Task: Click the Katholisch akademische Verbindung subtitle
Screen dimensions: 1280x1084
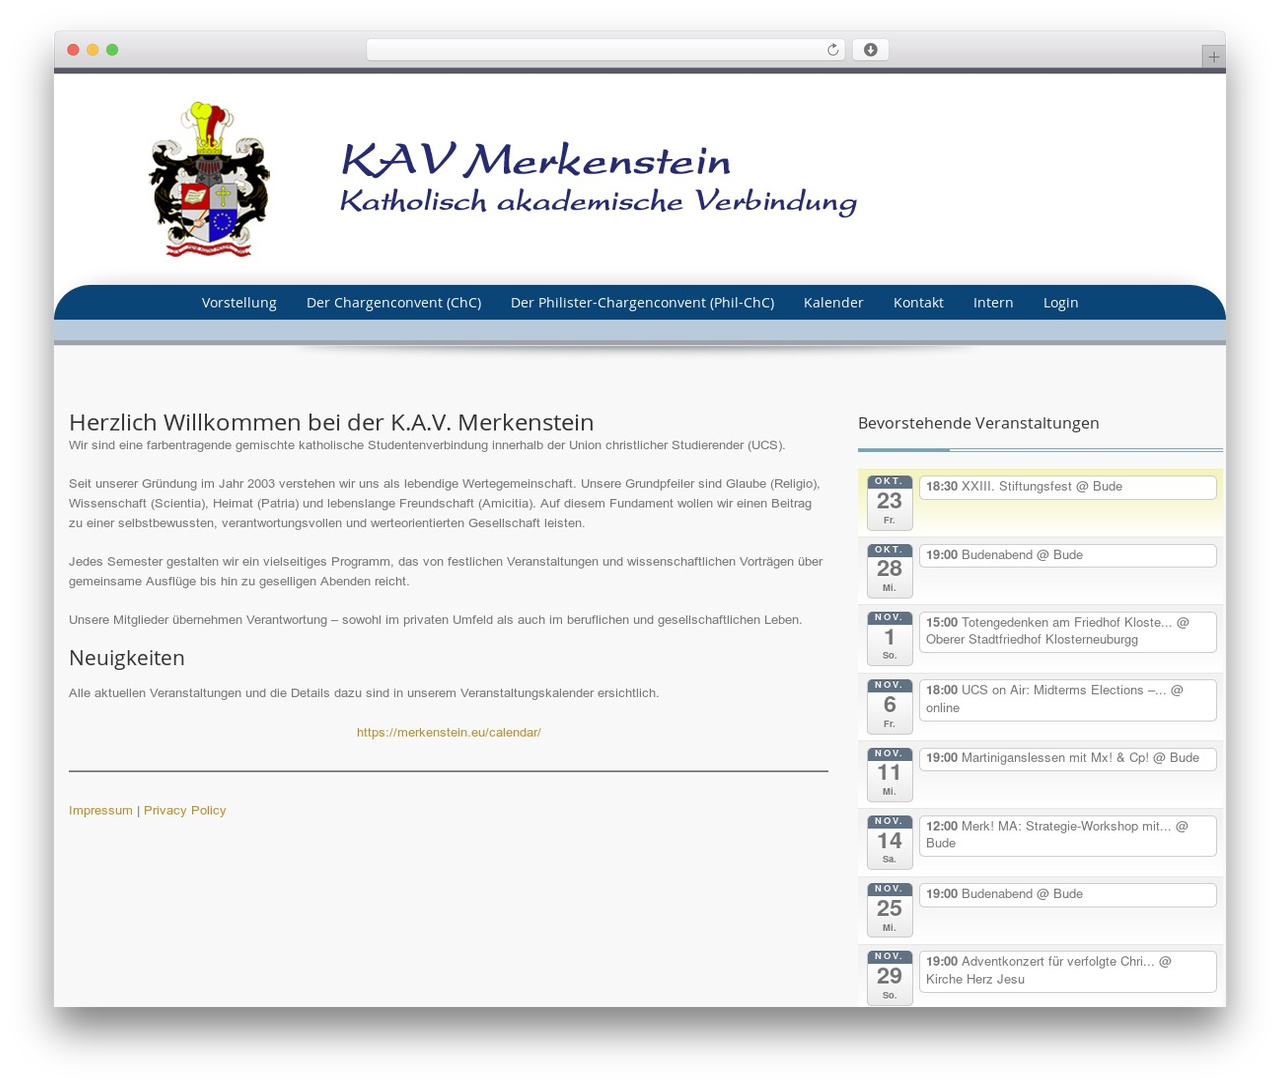Action: click(598, 201)
